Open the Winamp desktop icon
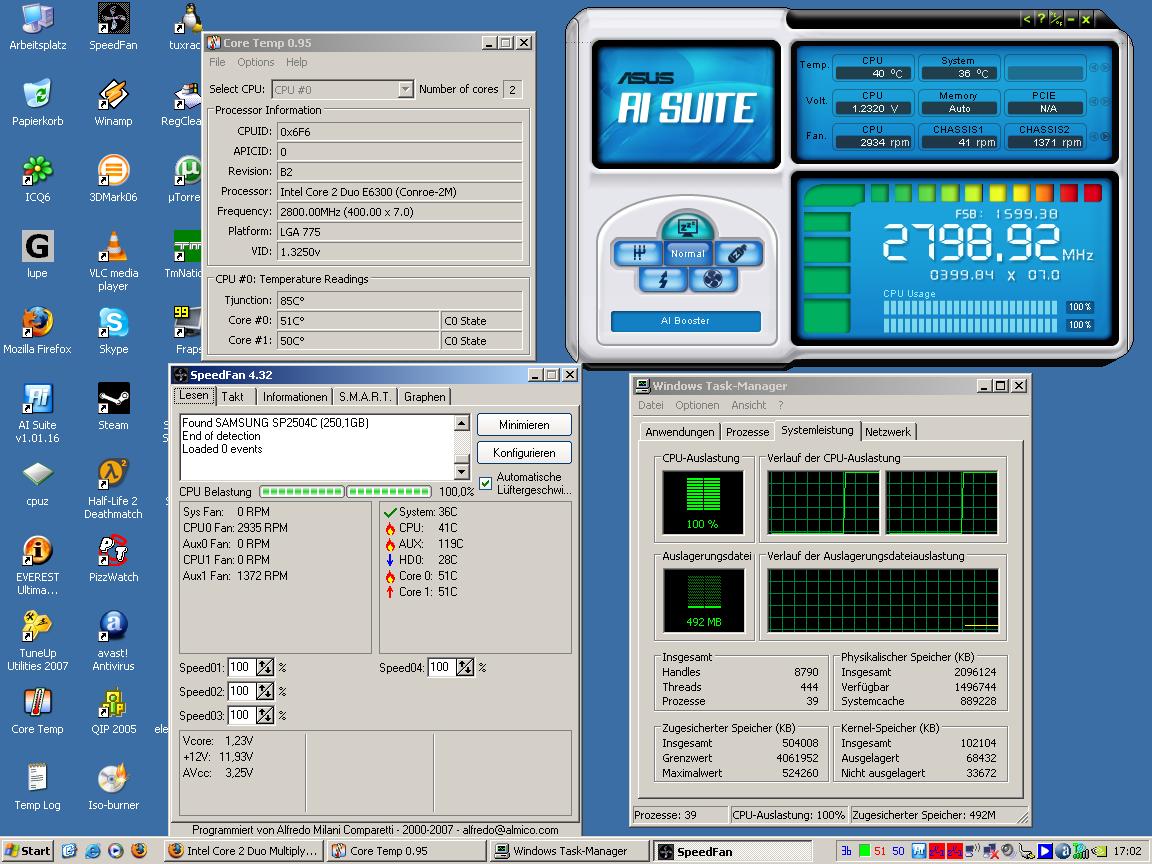The width and height of the screenshot is (1152, 864). pos(113,103)
